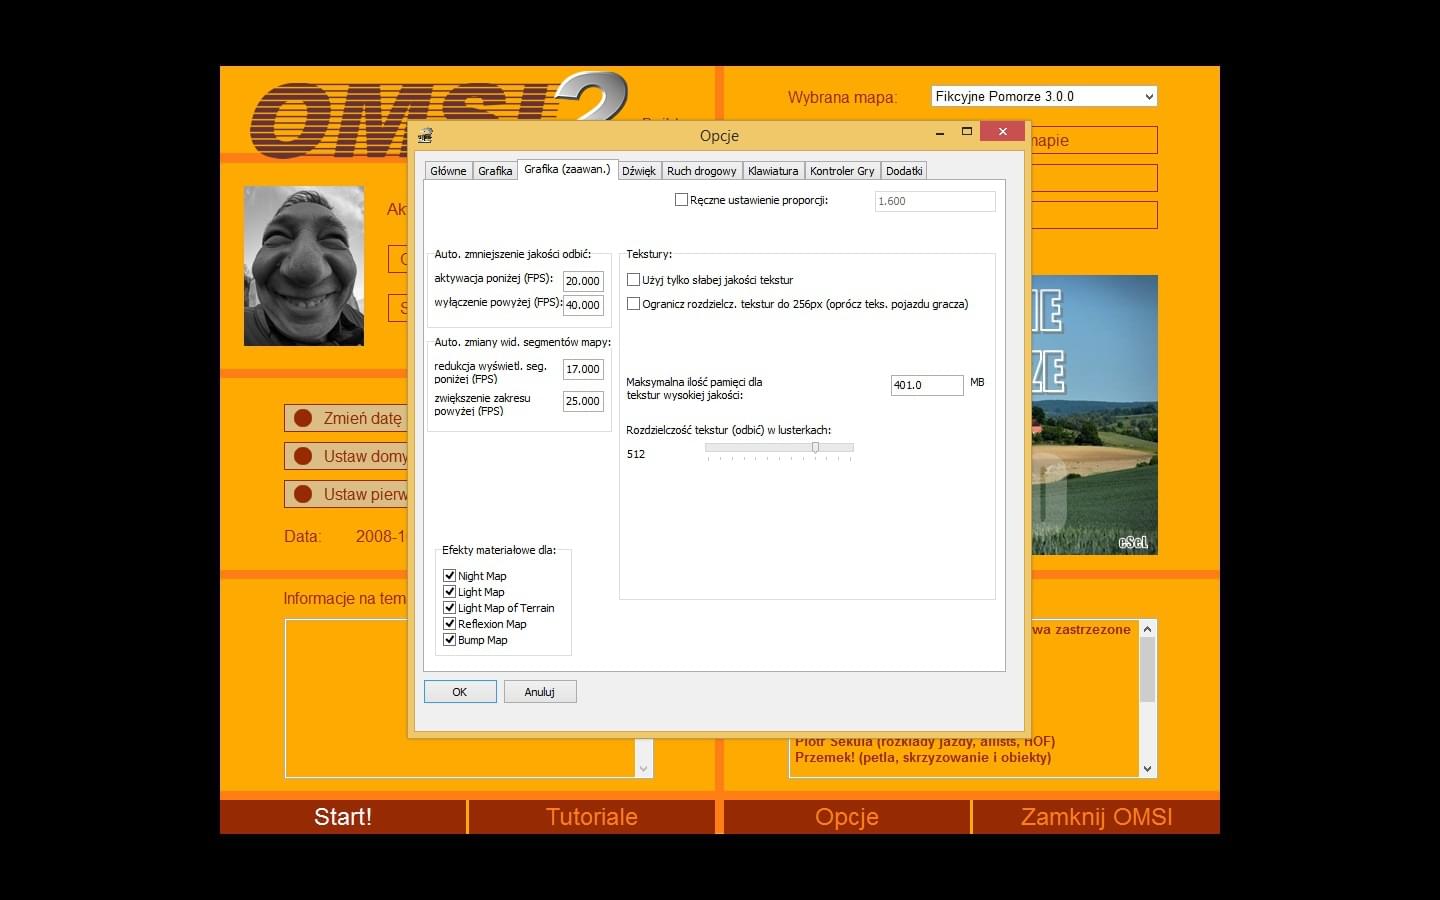Open the Kontroler Gry tab
This screenshot has width=1440, height=900.
[x=842, y=171]
